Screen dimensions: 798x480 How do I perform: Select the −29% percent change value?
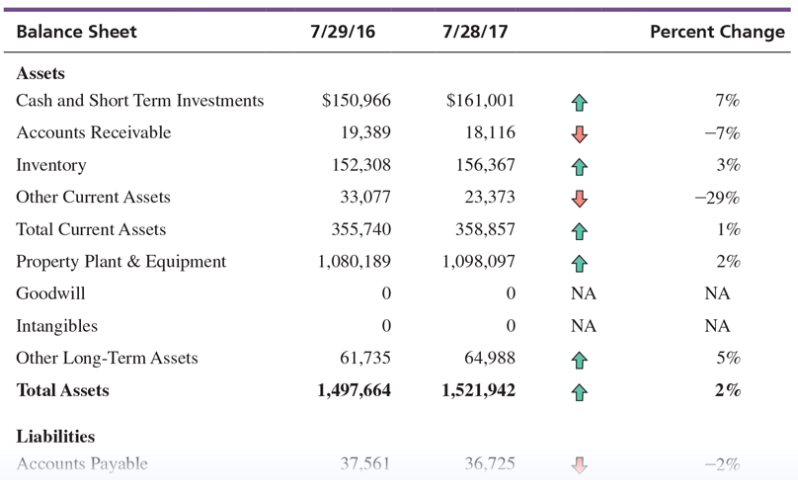[x=718, y=197]
